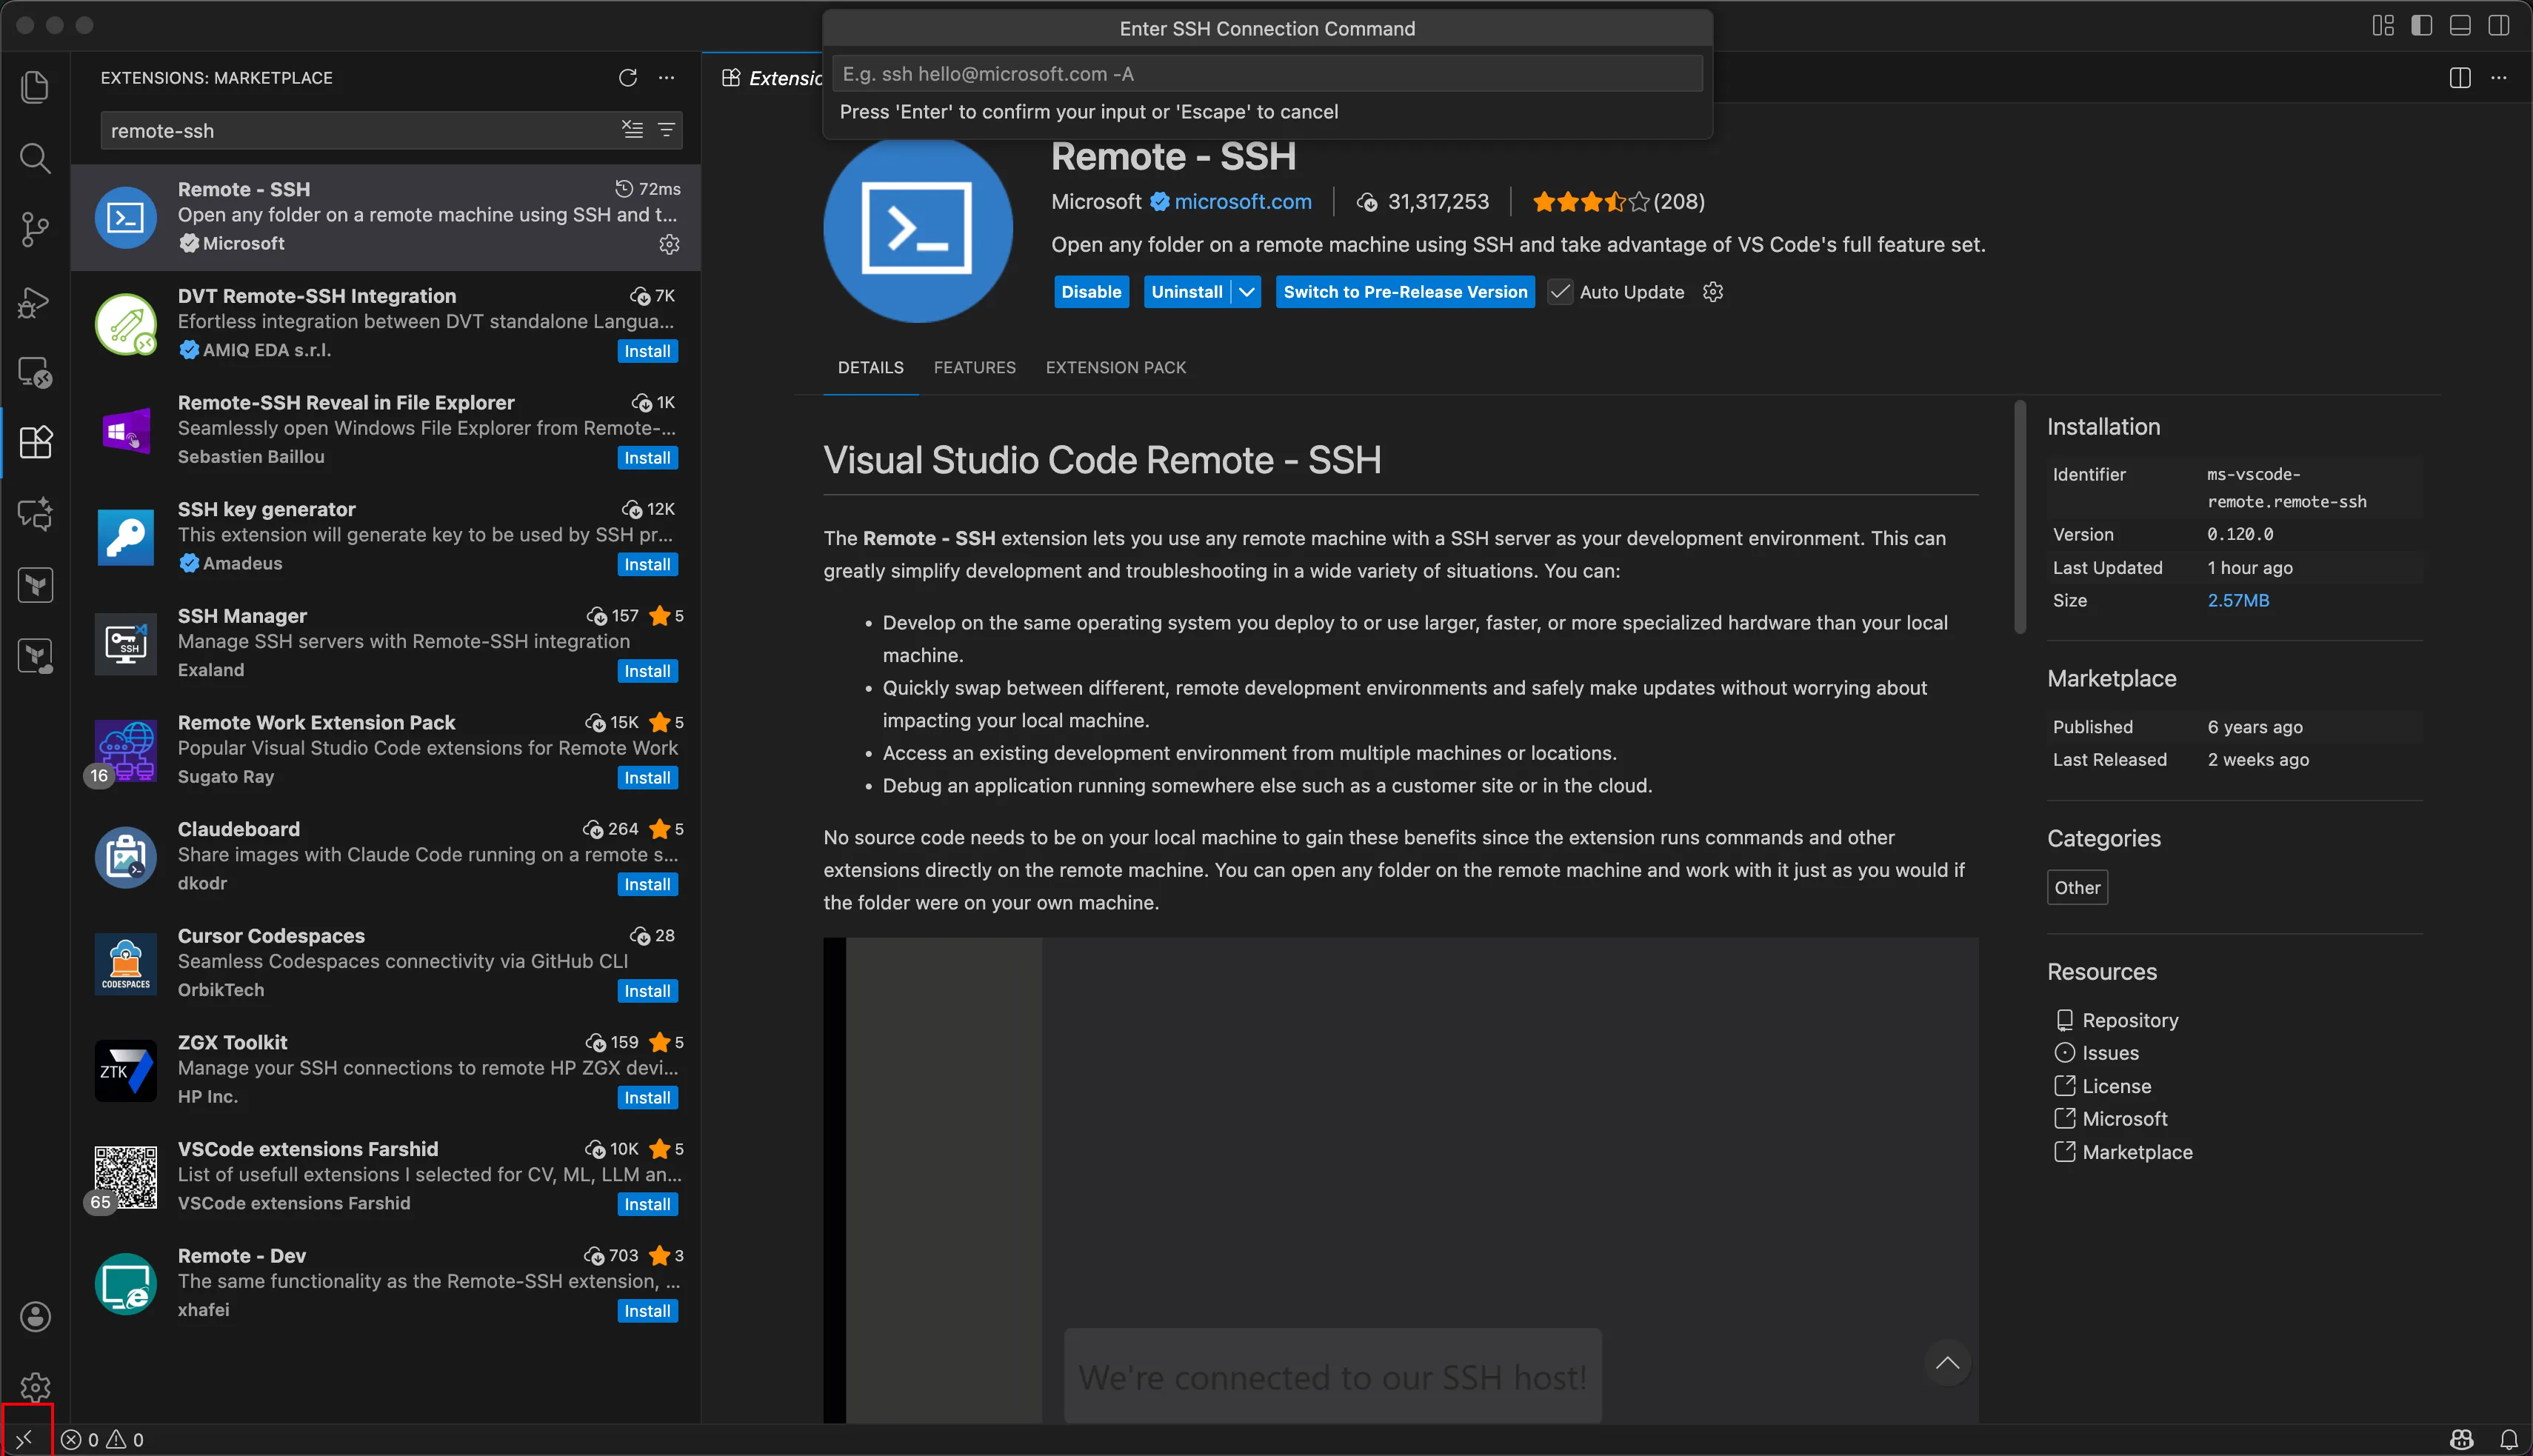Split the editor to the right
2533x1456 pixels.
click(2461, 78)
